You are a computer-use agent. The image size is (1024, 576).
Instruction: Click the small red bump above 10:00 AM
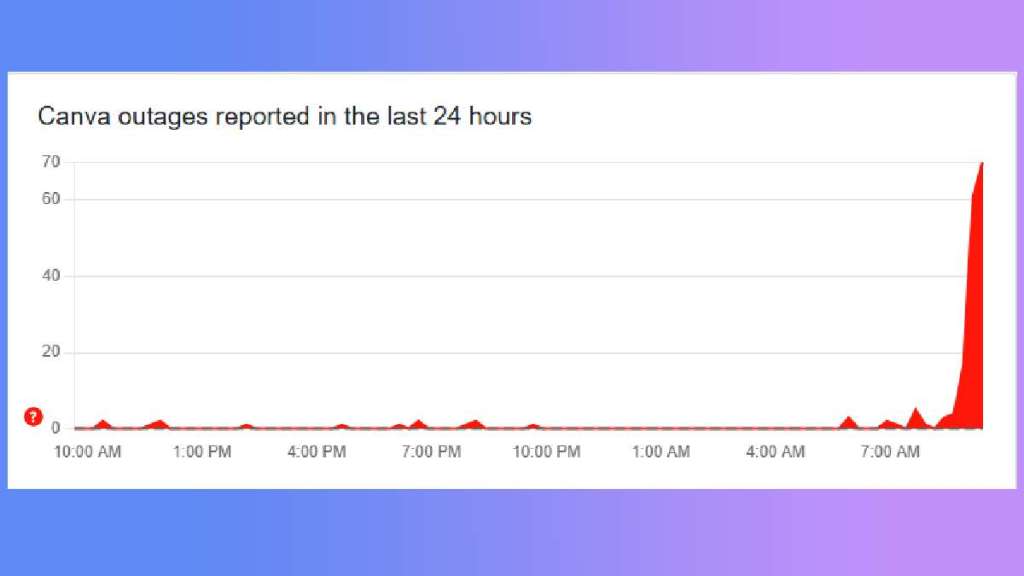102,424
